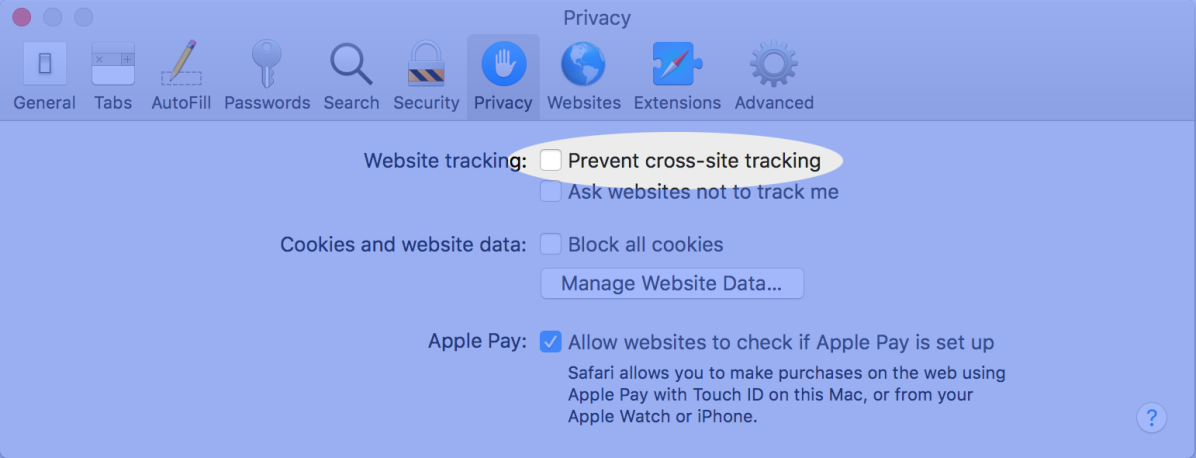This screenshot has height=458, width=1196.
Task: Open the Security padlock icon
Action: tap(426, 63)
